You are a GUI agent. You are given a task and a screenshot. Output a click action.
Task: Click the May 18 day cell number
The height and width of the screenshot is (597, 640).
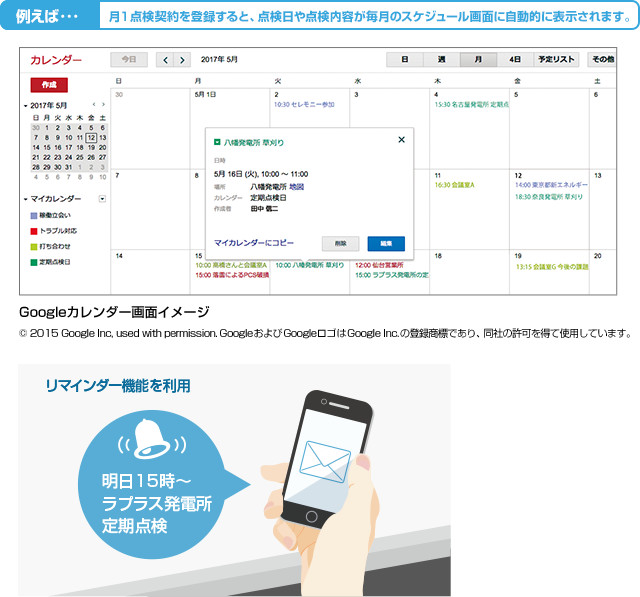click(x=438, y=256)
